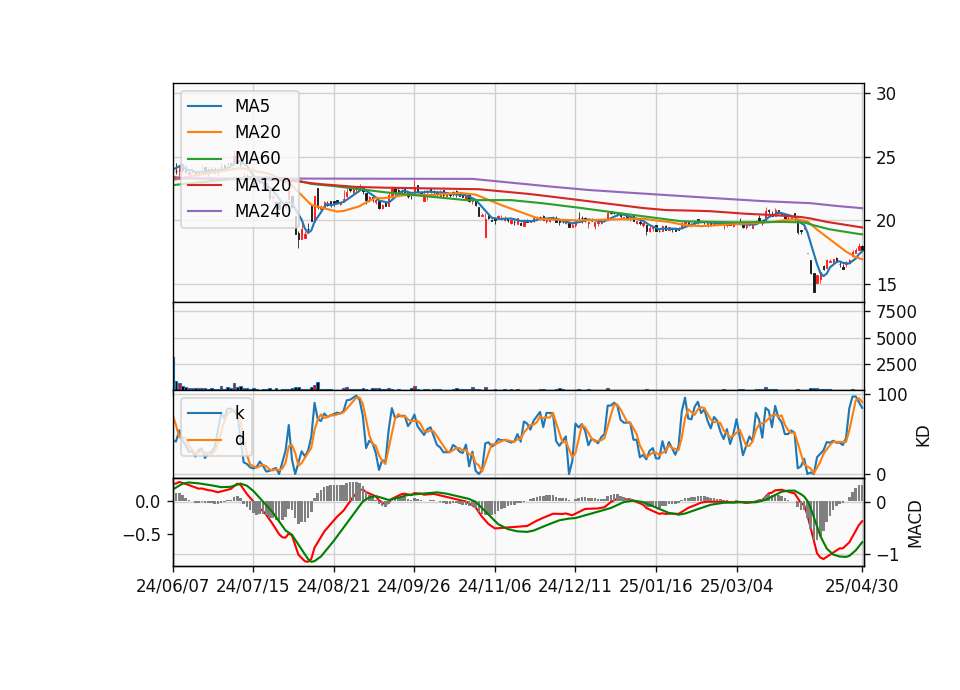Click the 24/07/15 date label
This screenshot has height=690, width=960.
pyautogui.click(x=253, y=586)
